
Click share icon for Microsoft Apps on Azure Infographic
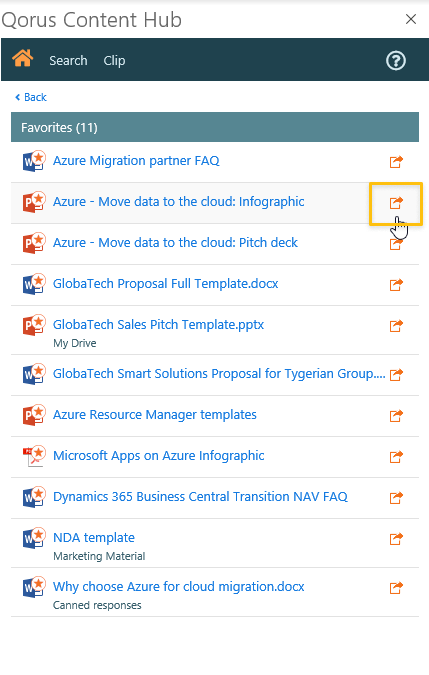396,457
